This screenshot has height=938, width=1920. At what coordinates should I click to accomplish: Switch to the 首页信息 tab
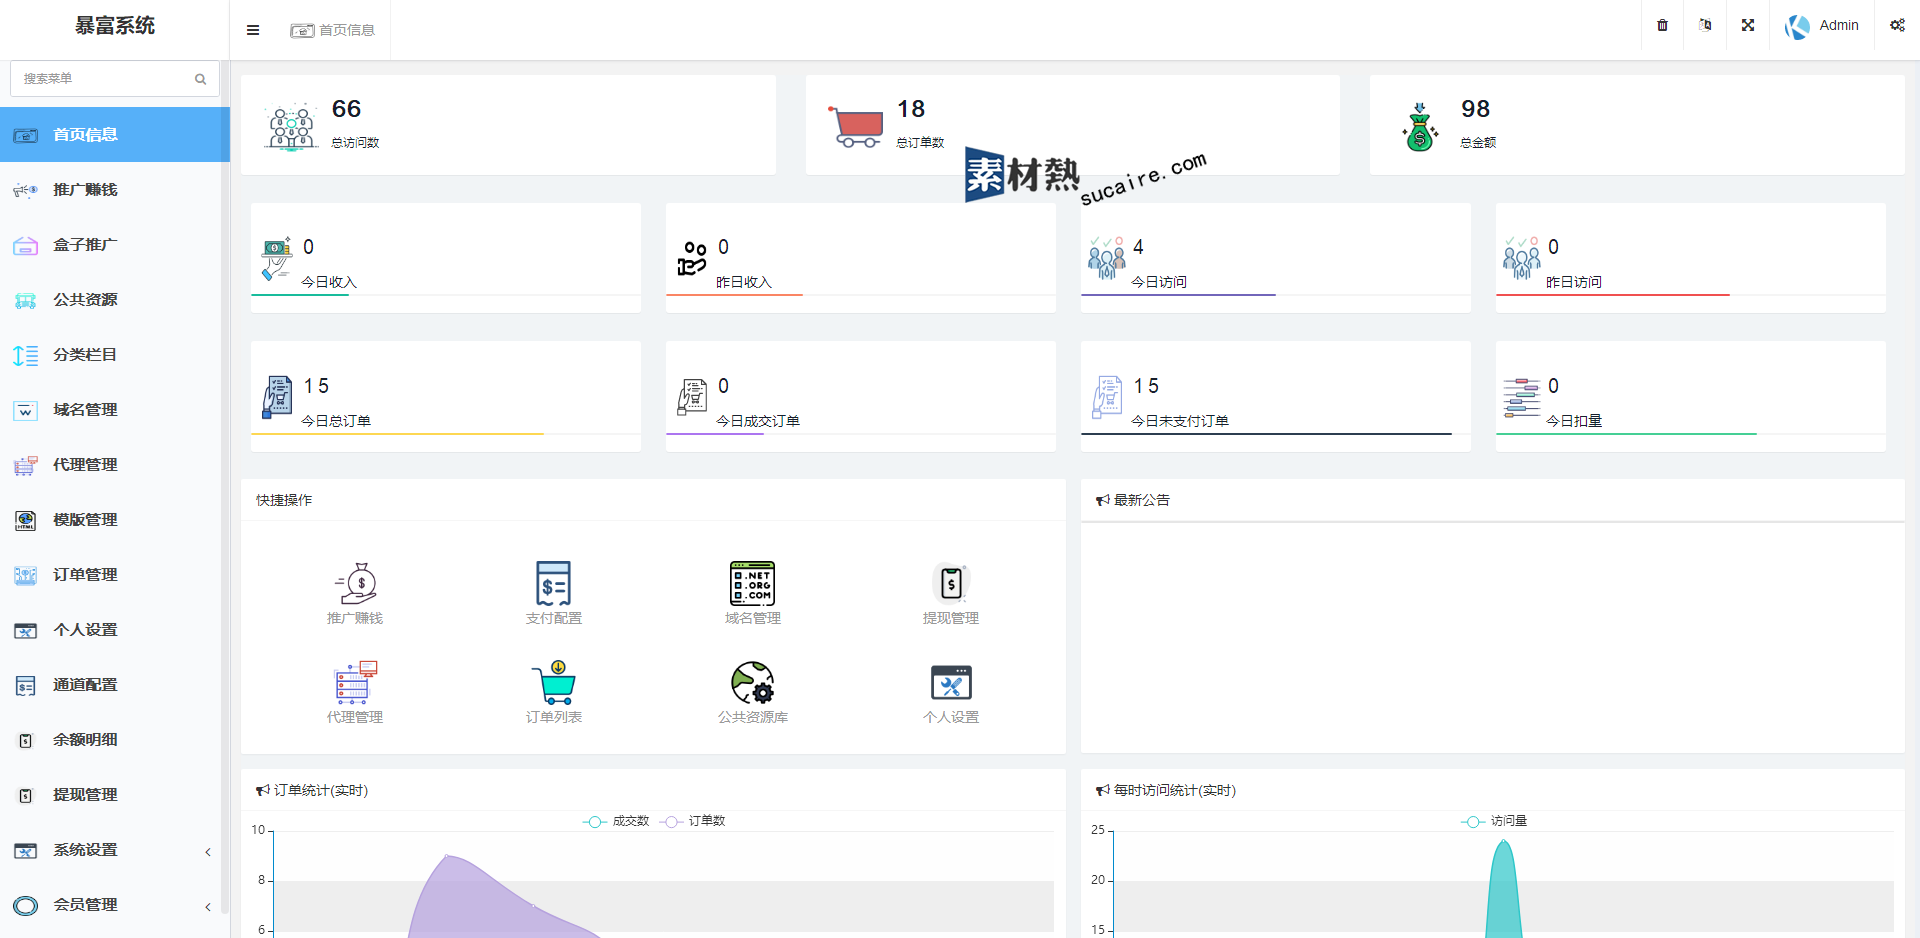[333, 30]
